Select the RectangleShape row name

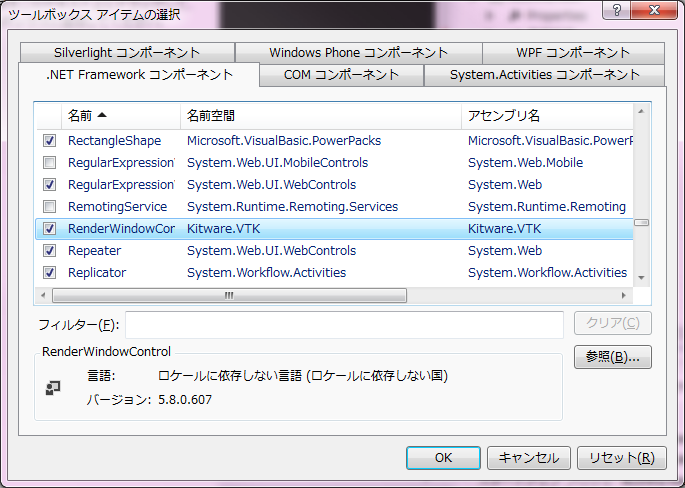coord(114,141)
